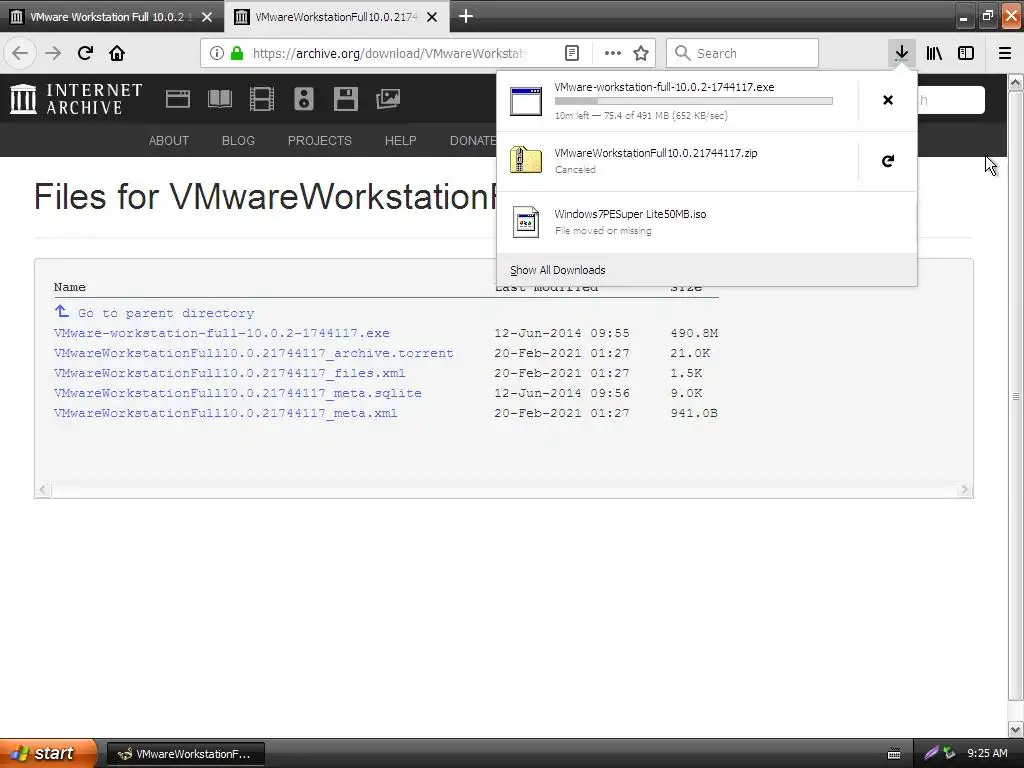Open the PROJECTS menu item
The height and width of the screenshot is (768, 1024).
[x=320, y=140]
